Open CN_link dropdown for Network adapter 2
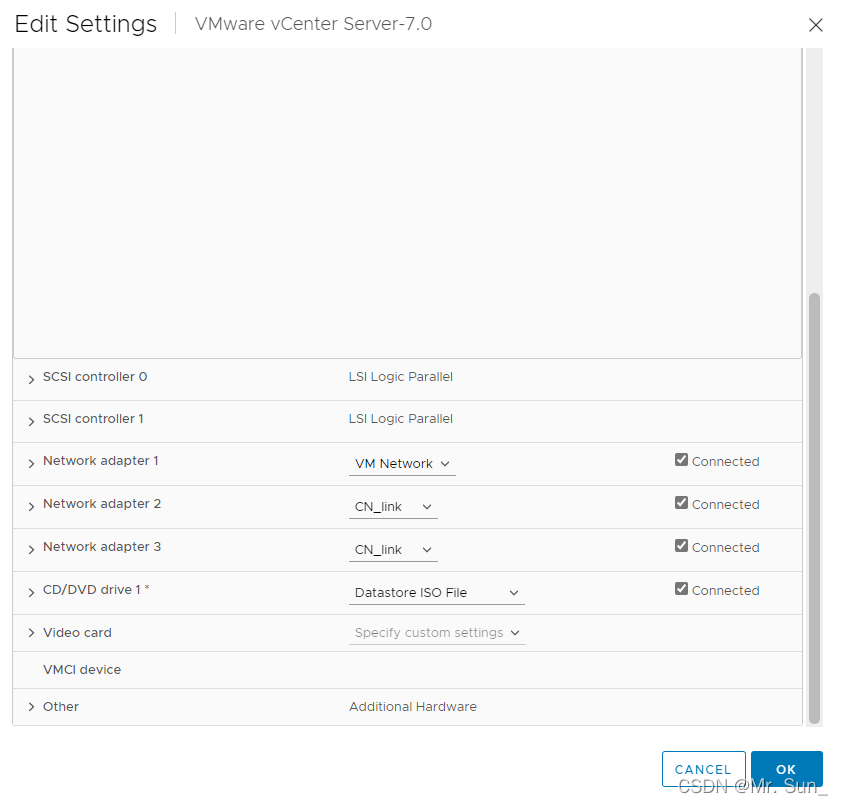The width and height of the screenshot is (843, 805). [x=393, y=507]
